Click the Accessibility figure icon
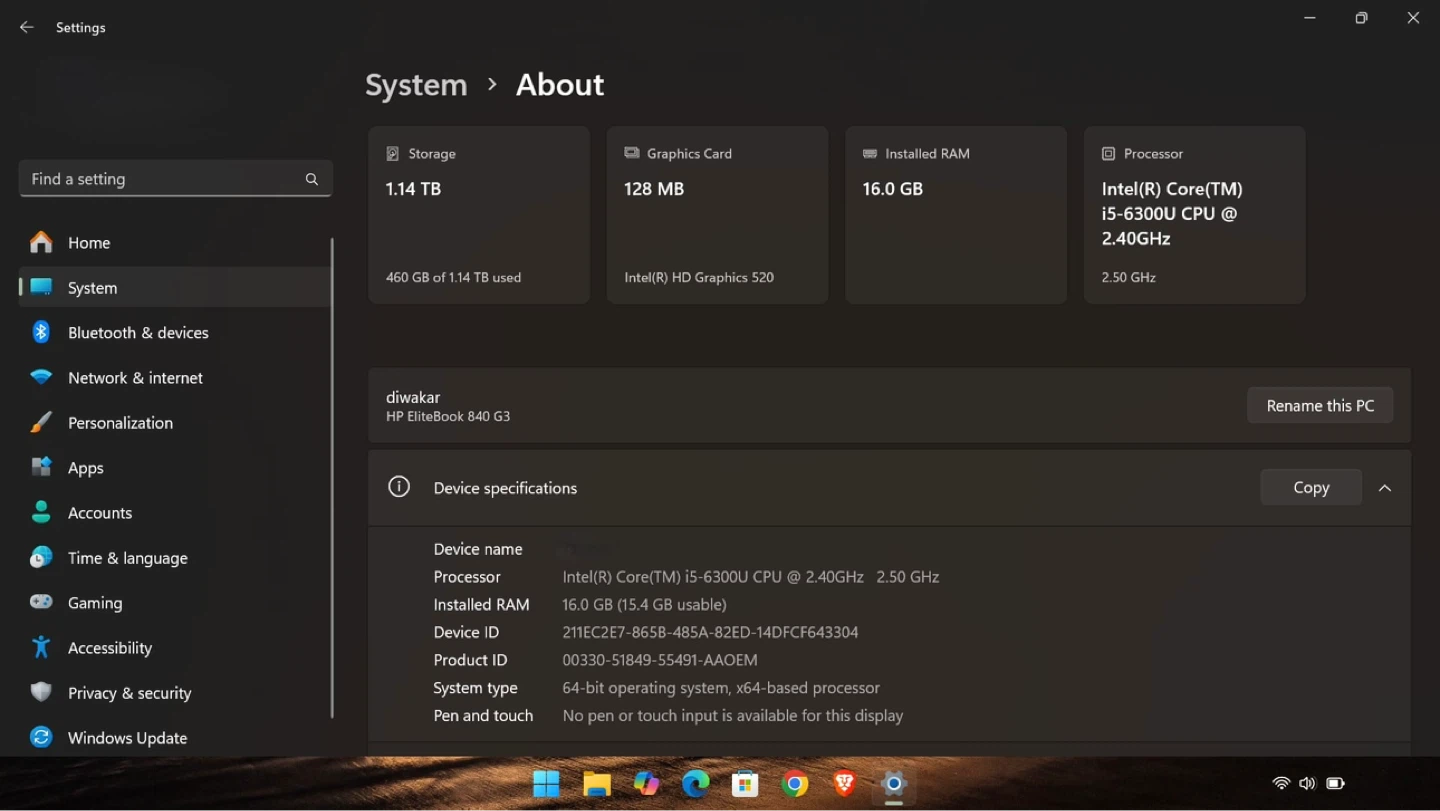1440x811 pixels. tap(41, 647)
